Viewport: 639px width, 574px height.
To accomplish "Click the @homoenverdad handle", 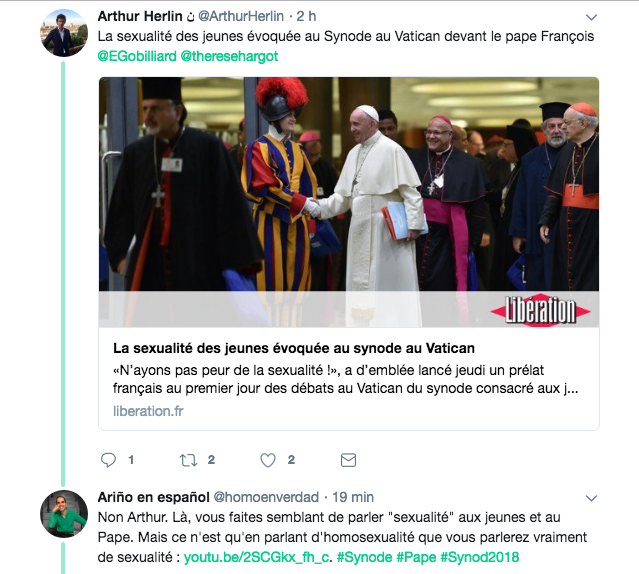I will click(266, 497).
